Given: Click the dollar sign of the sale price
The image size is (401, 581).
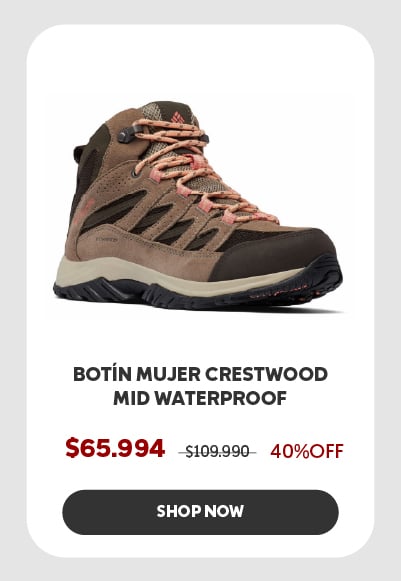Looking at the screenshot, I should [x=72, y=448].
